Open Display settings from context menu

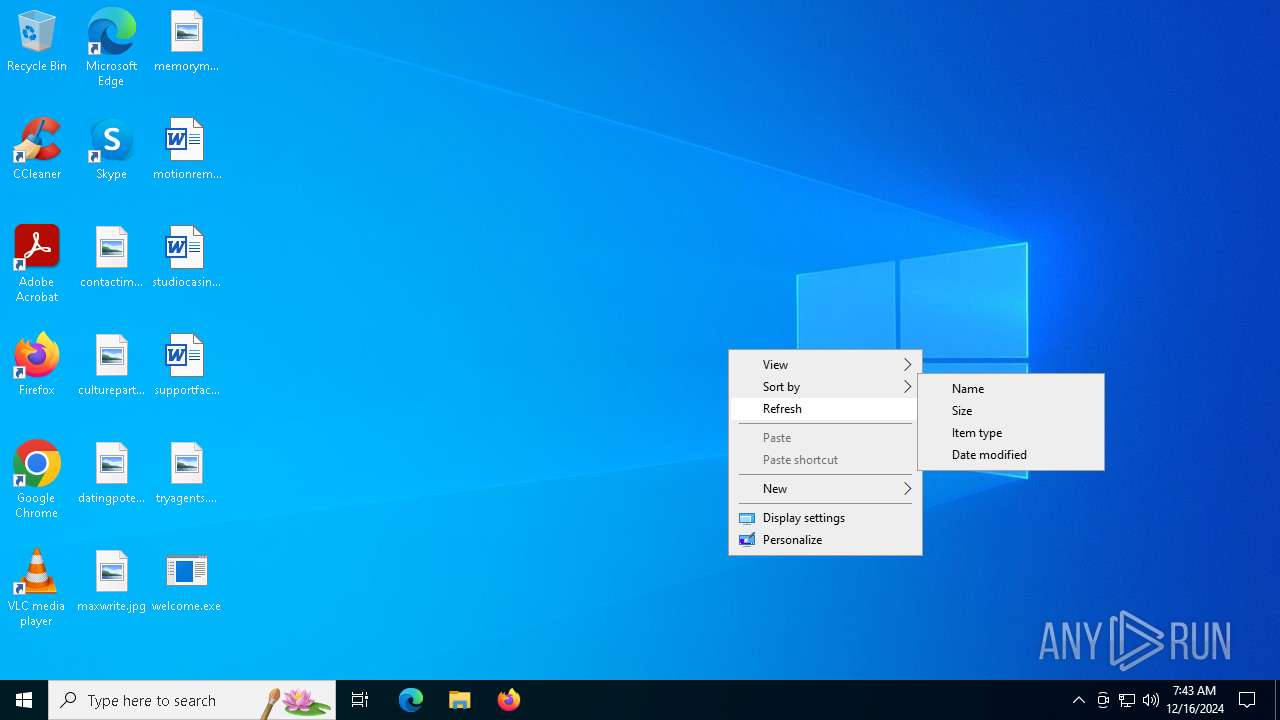(x=825, y=518)
